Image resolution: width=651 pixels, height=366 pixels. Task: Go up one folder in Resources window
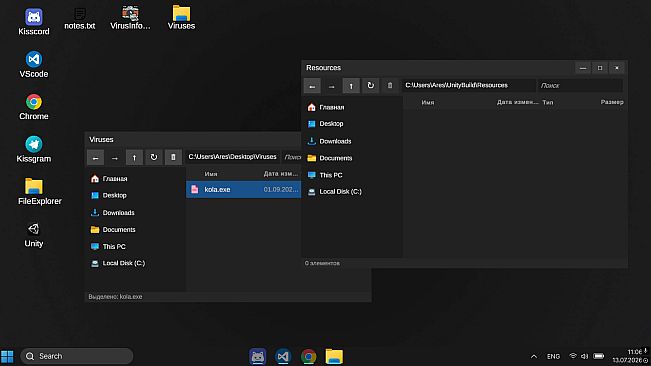(x=351, y=86)
